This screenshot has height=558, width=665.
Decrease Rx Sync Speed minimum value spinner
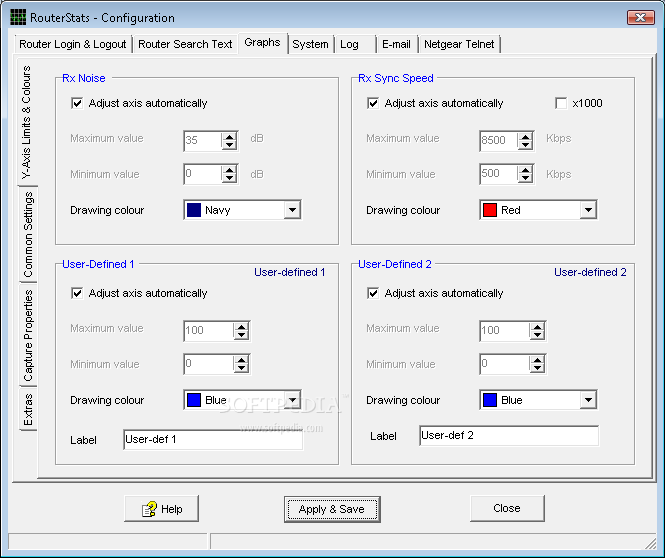coord(525,178)
